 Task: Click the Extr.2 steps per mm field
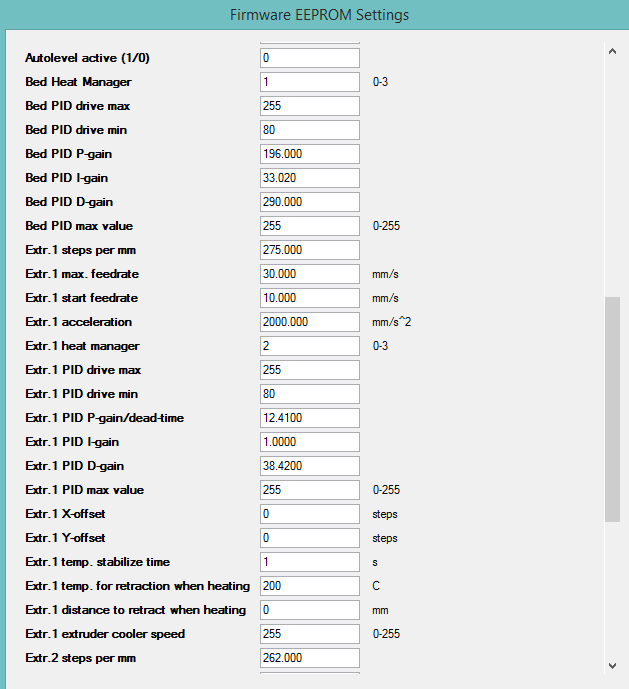pyautogui.click(x=309, y=658)
